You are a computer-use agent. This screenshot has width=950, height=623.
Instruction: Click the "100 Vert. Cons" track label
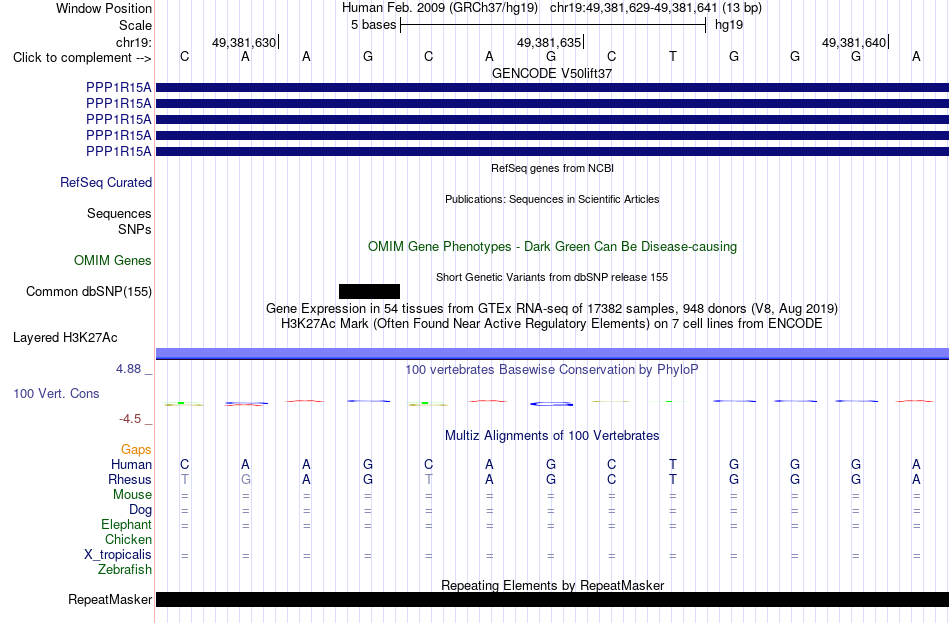click(56, 394)
